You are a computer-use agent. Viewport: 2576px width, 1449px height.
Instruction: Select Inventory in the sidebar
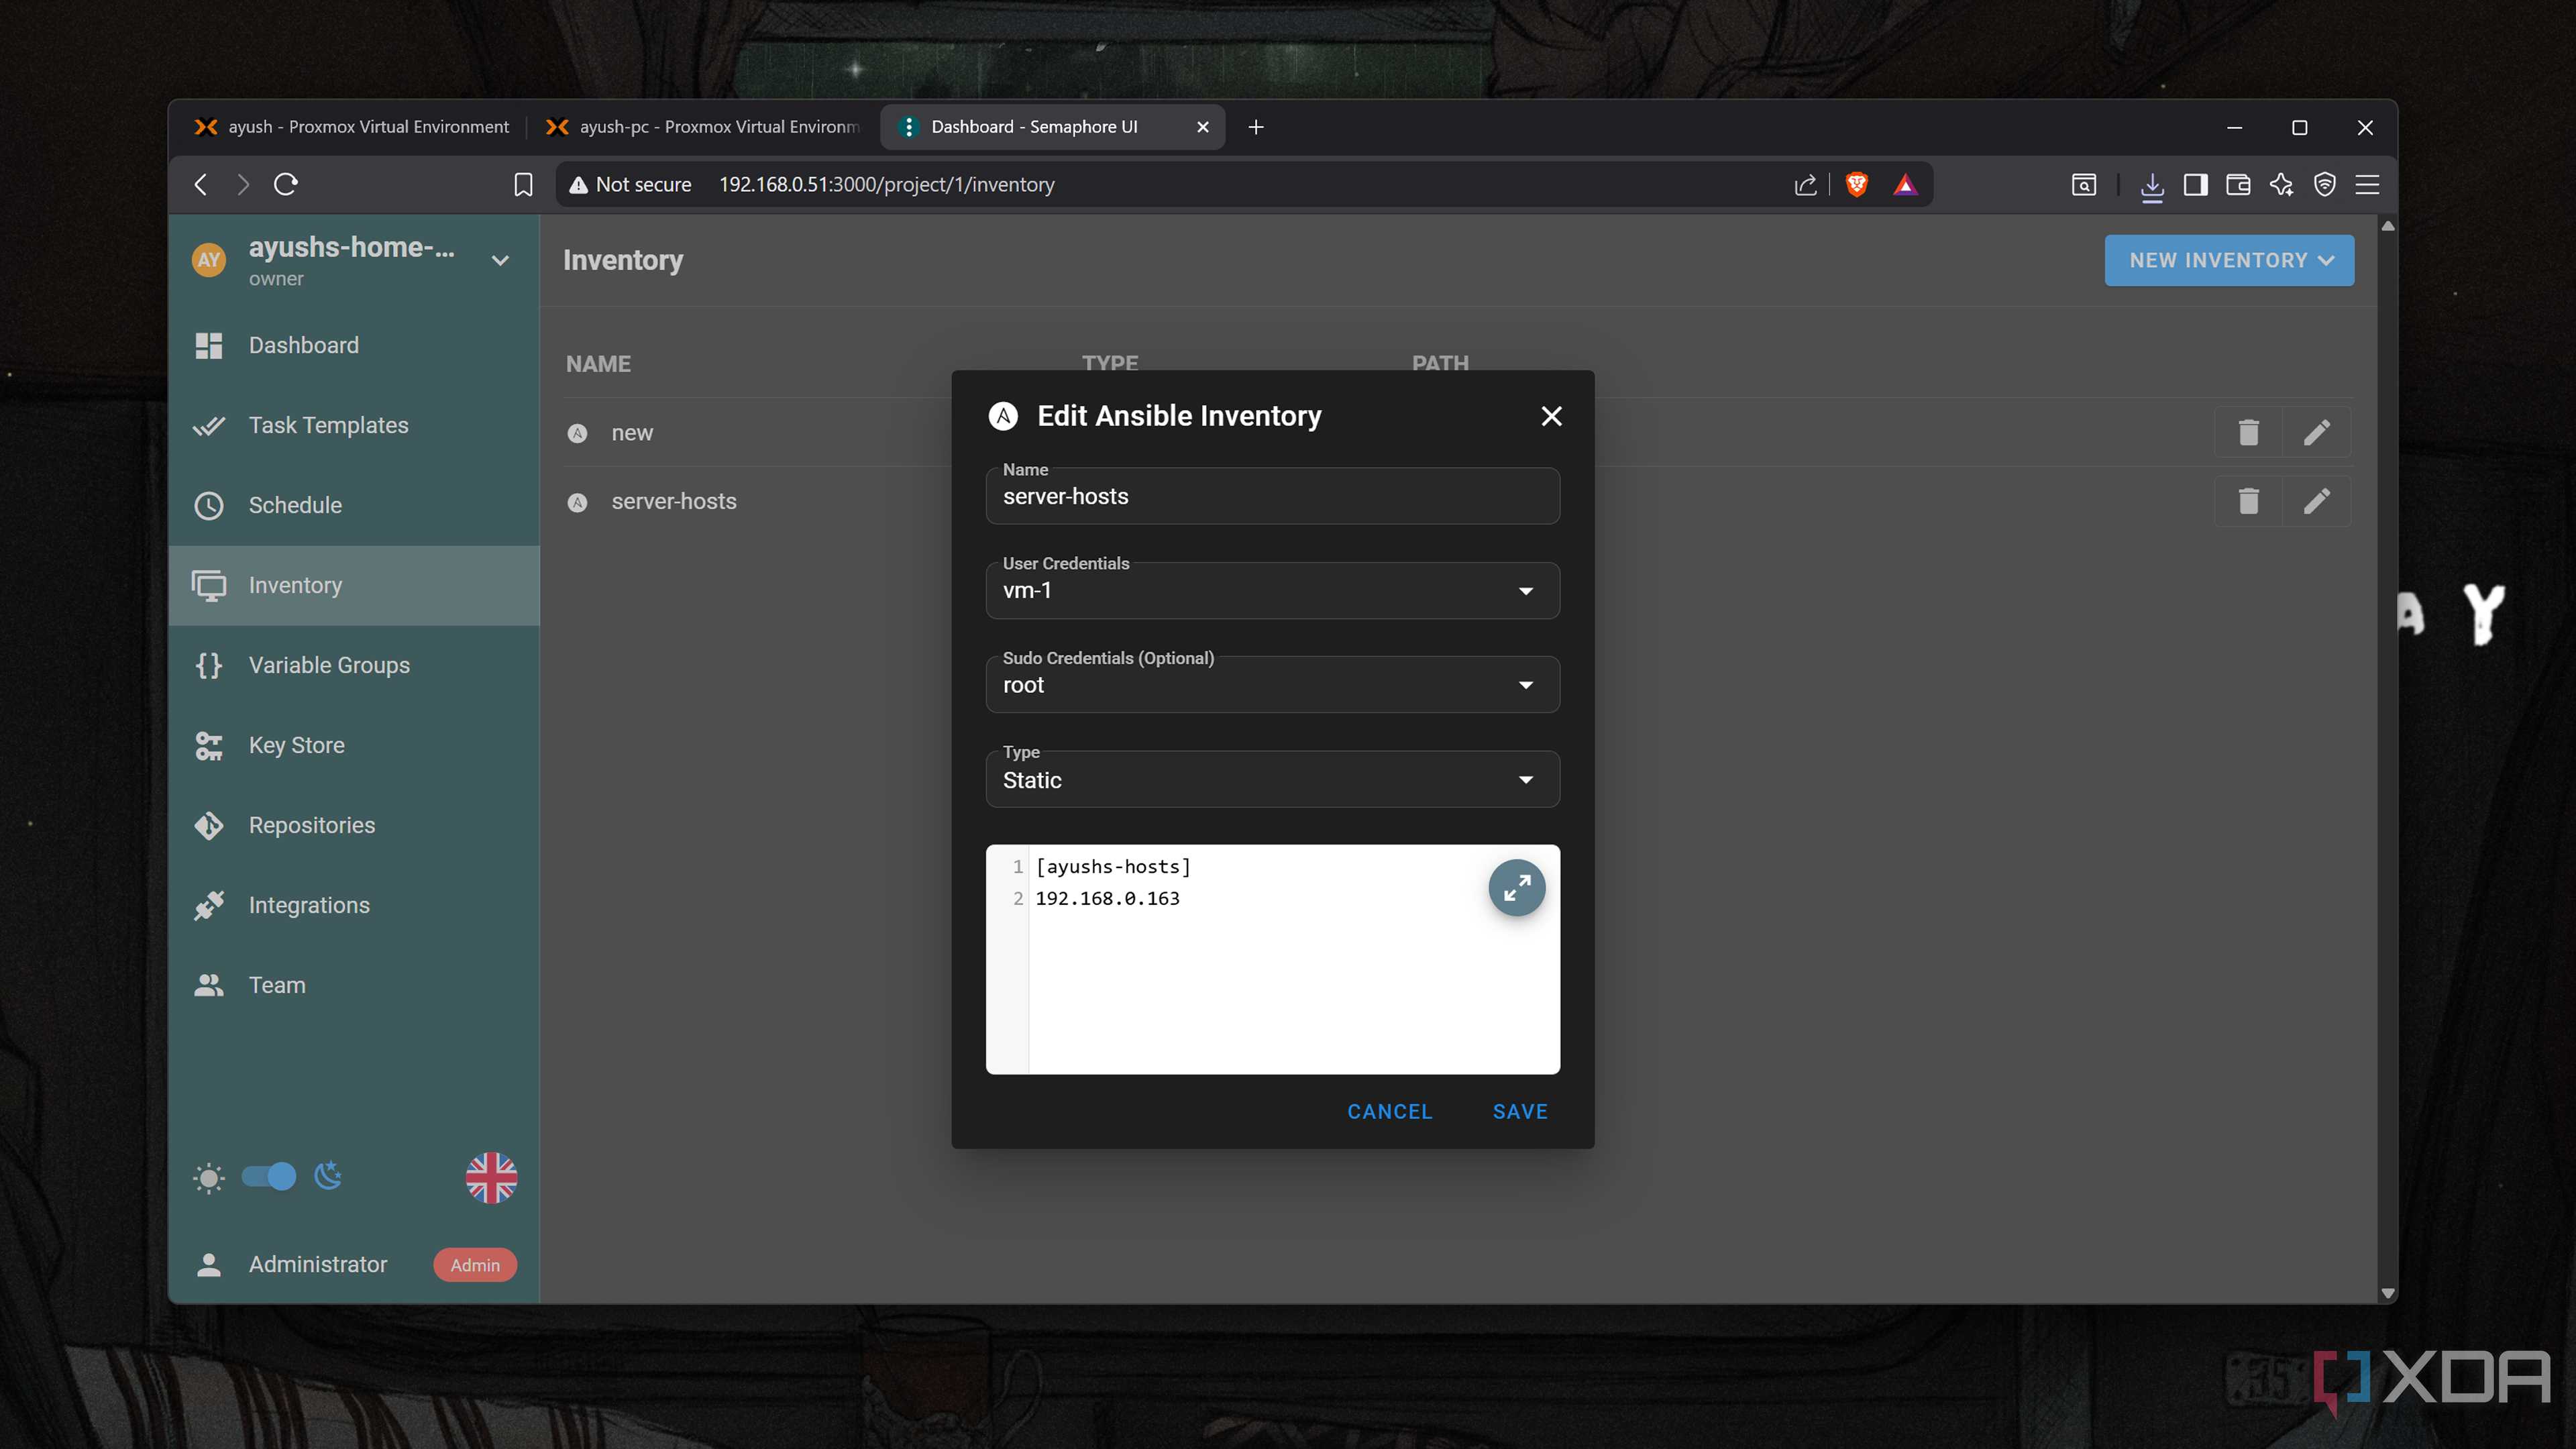pos(354,585)
